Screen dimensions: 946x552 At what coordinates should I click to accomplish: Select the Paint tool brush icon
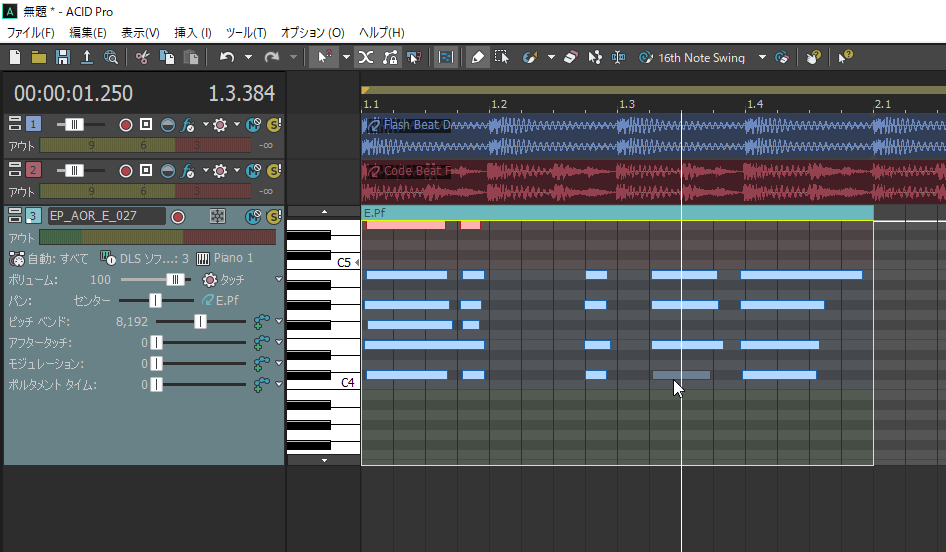coord(530,57)
